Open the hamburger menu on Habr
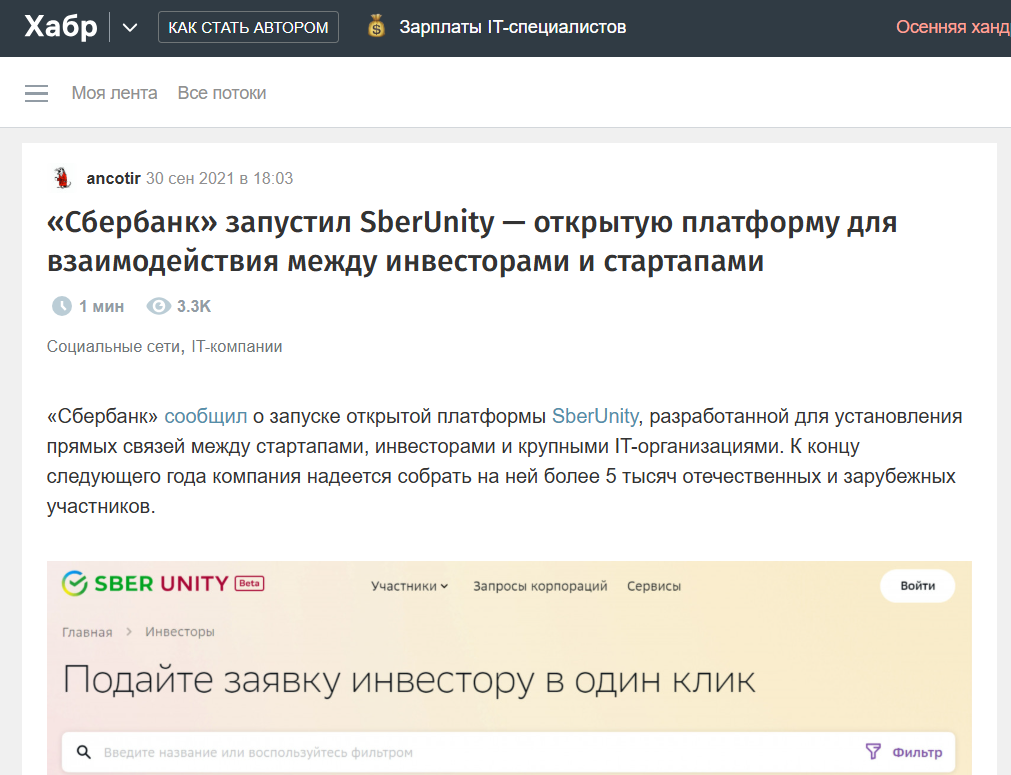Image resolution: width=1011 pixels, height=775 pixels. 36,92
